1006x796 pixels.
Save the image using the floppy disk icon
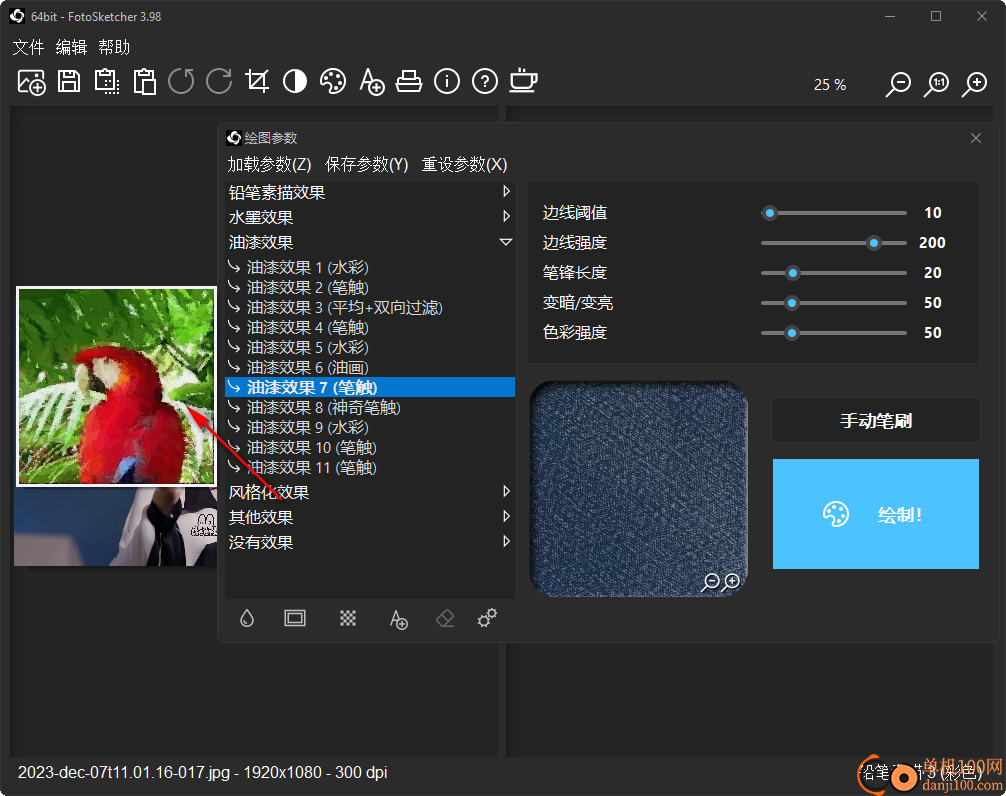69,81
